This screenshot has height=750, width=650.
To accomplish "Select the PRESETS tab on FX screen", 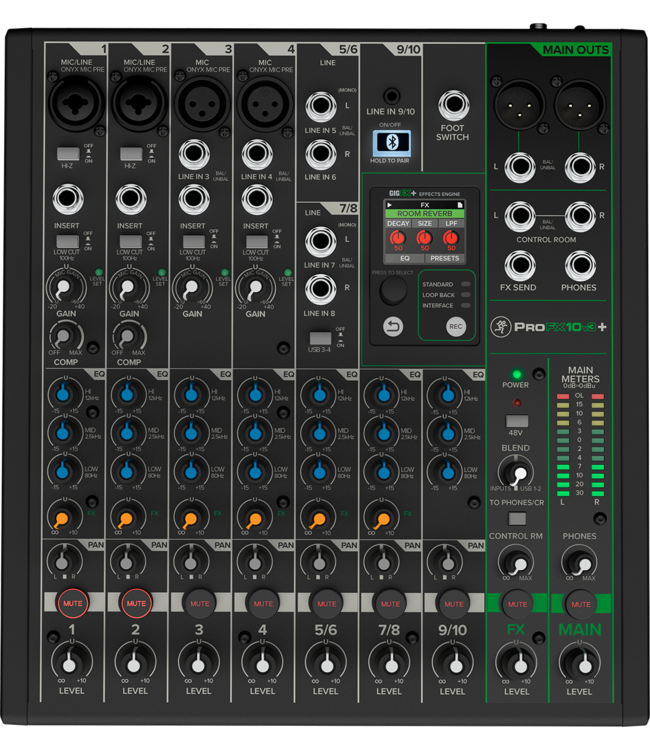I will (444, 258).
